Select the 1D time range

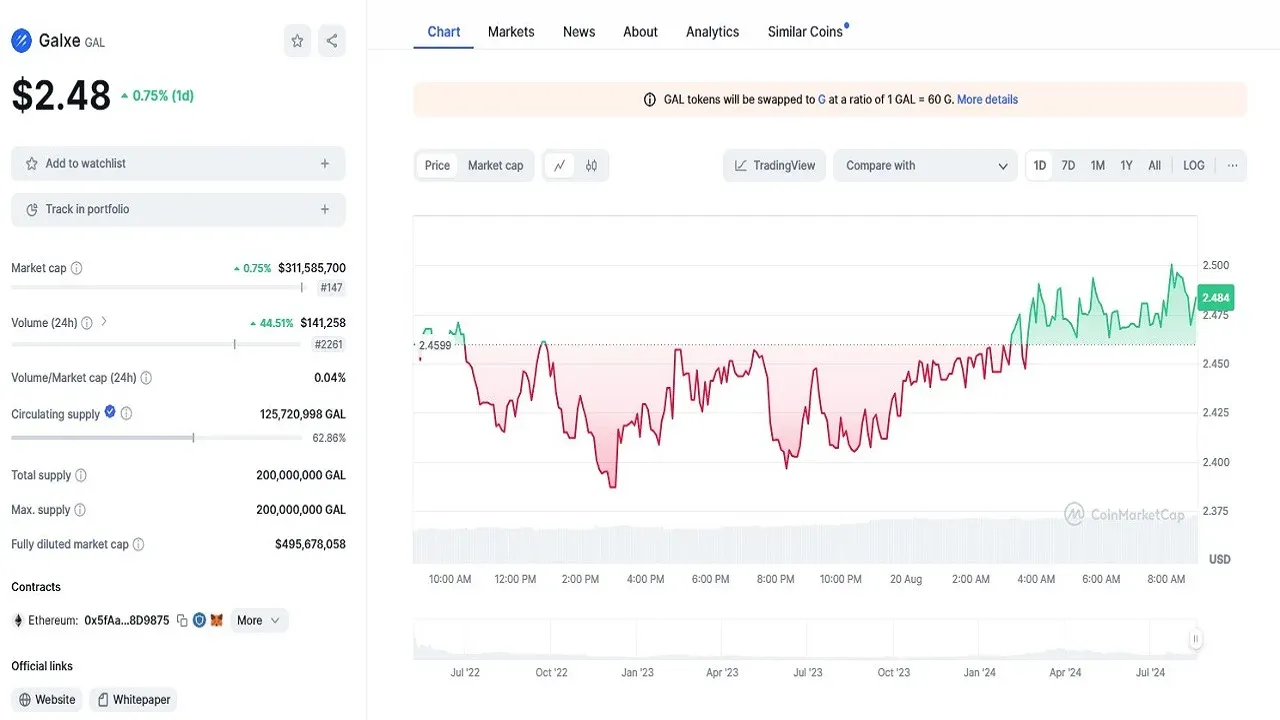coord(1040,166)
